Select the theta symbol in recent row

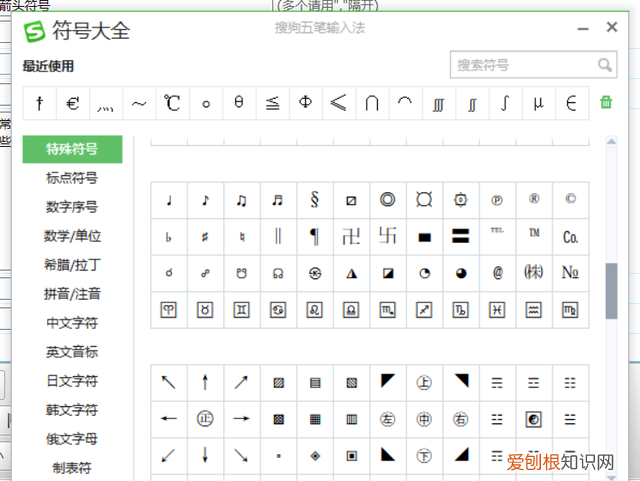[x=239, y=103]
